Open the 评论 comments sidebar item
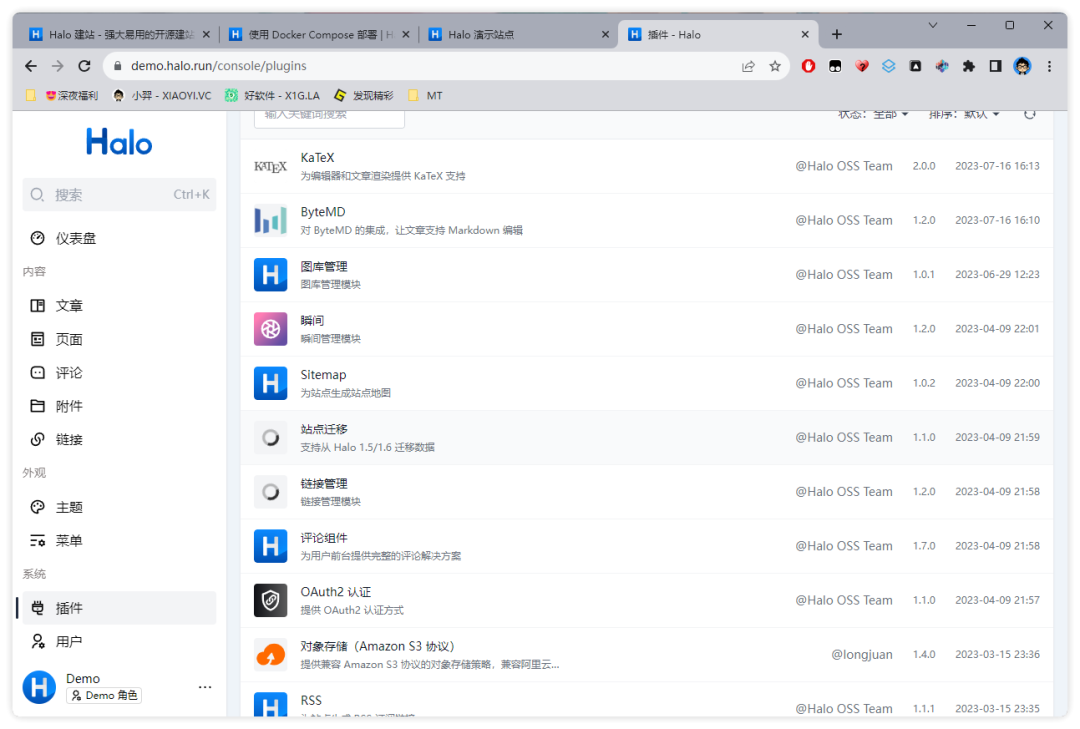The height and width of the screenshot is (729, 1080). 118,373
